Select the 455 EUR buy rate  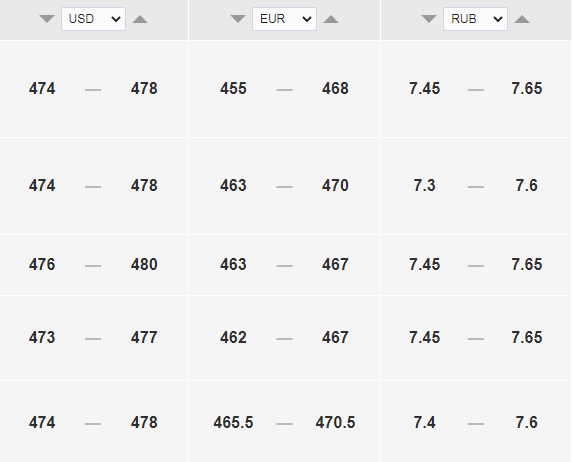[233, 89]
